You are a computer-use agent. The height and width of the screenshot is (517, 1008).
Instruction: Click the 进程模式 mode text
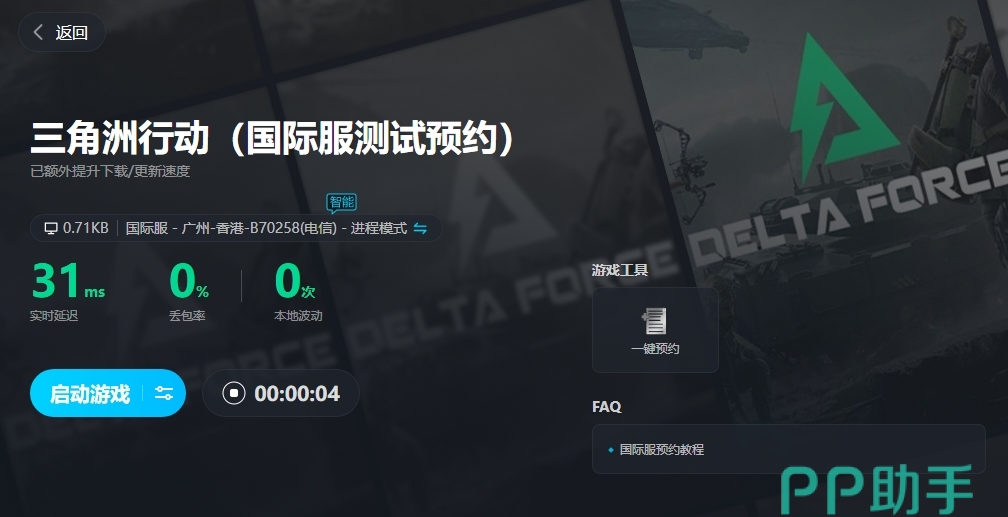coord(379,228)
